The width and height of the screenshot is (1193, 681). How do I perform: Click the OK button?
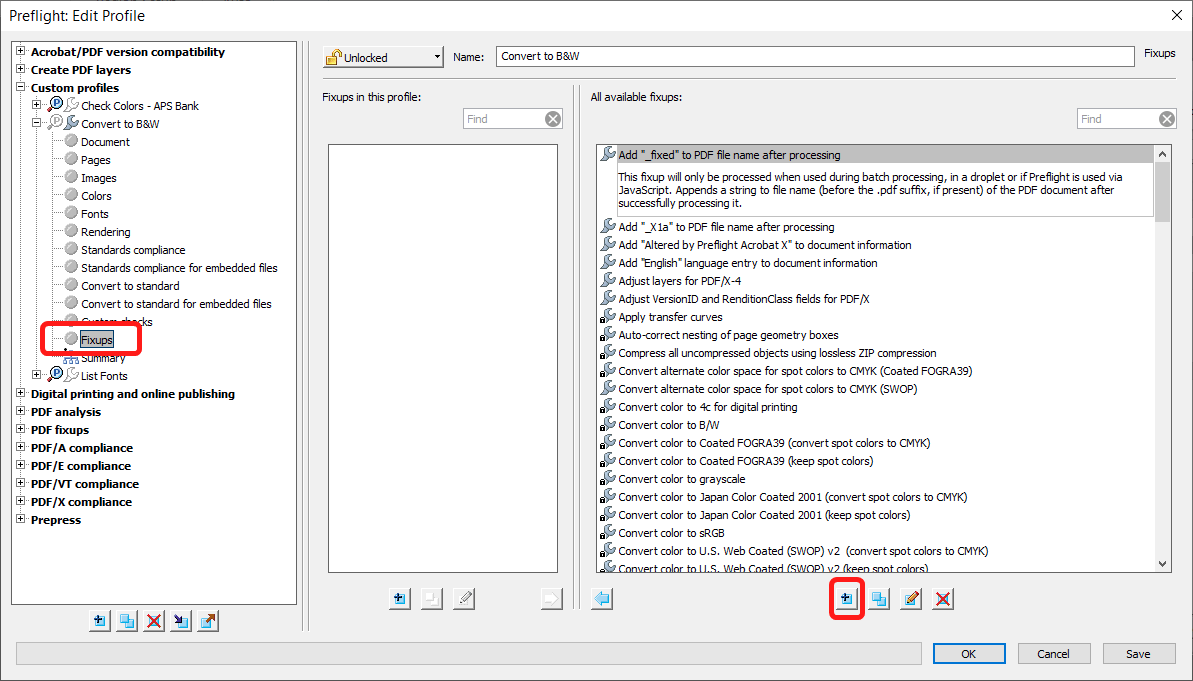[x=968, y=653]
